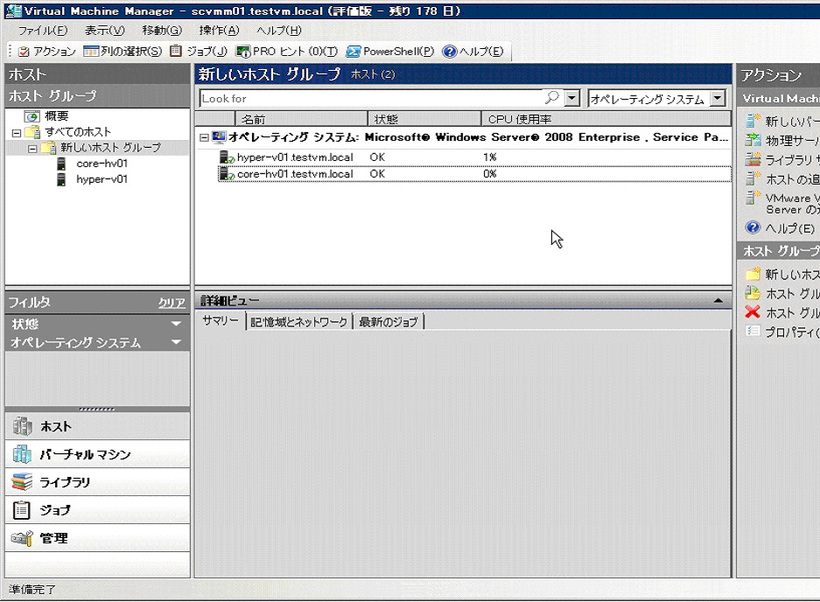This screenshot has height=602, width=820.
Task: Click the ジョブ toolbar icon
Action: (177, 51)
